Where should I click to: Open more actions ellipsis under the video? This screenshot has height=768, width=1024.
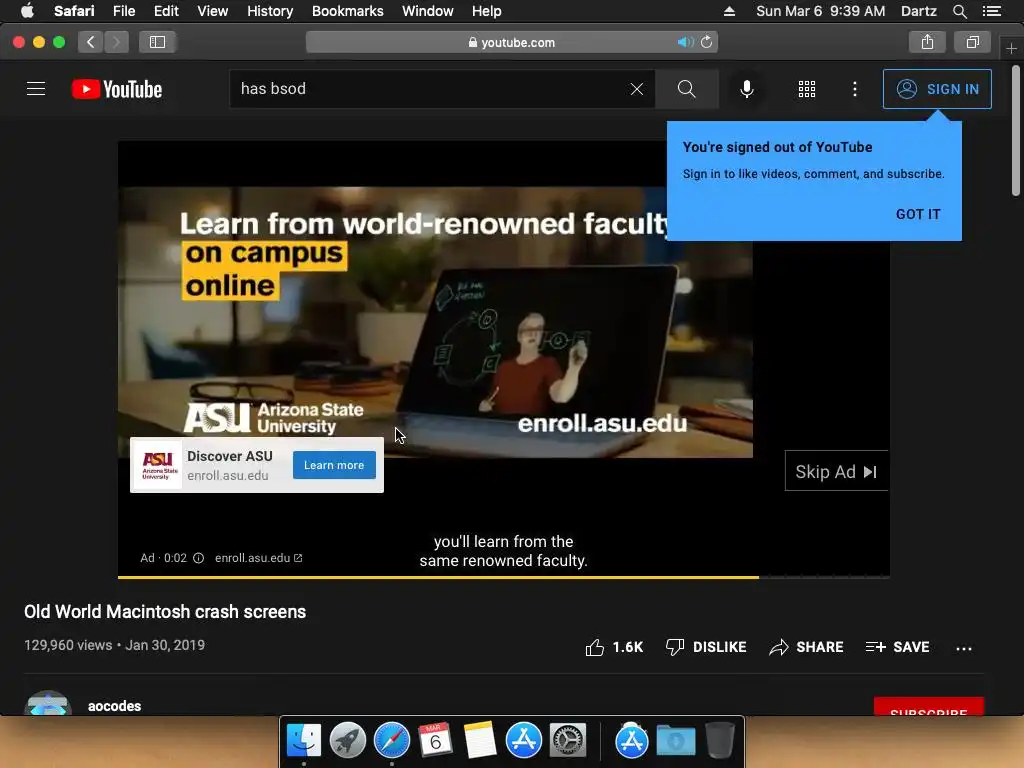(963, 648)
